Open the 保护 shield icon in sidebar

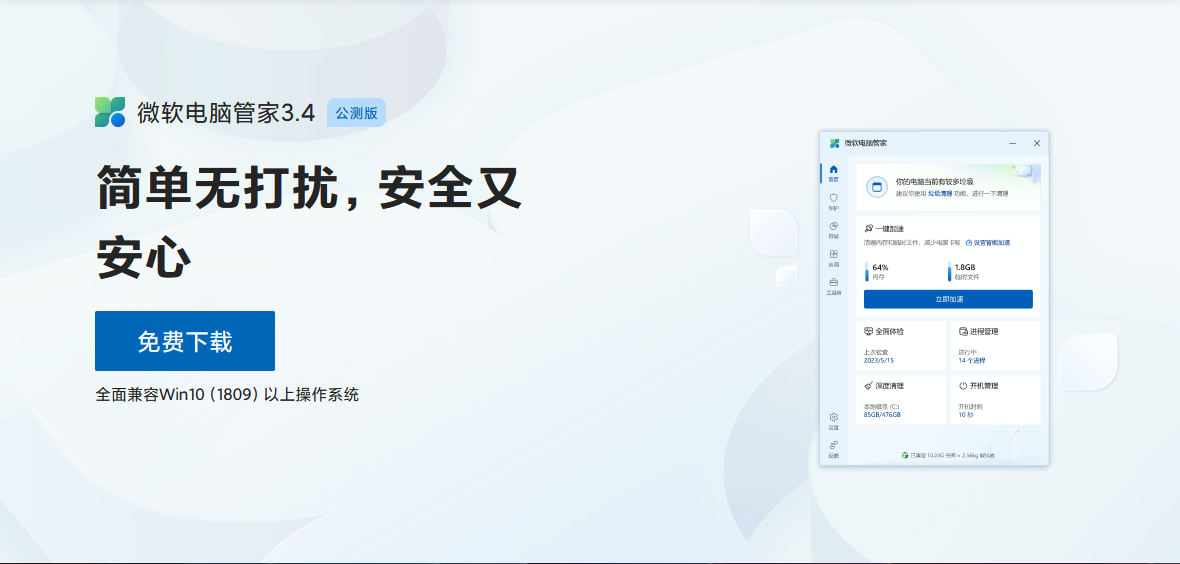(833, 197)
